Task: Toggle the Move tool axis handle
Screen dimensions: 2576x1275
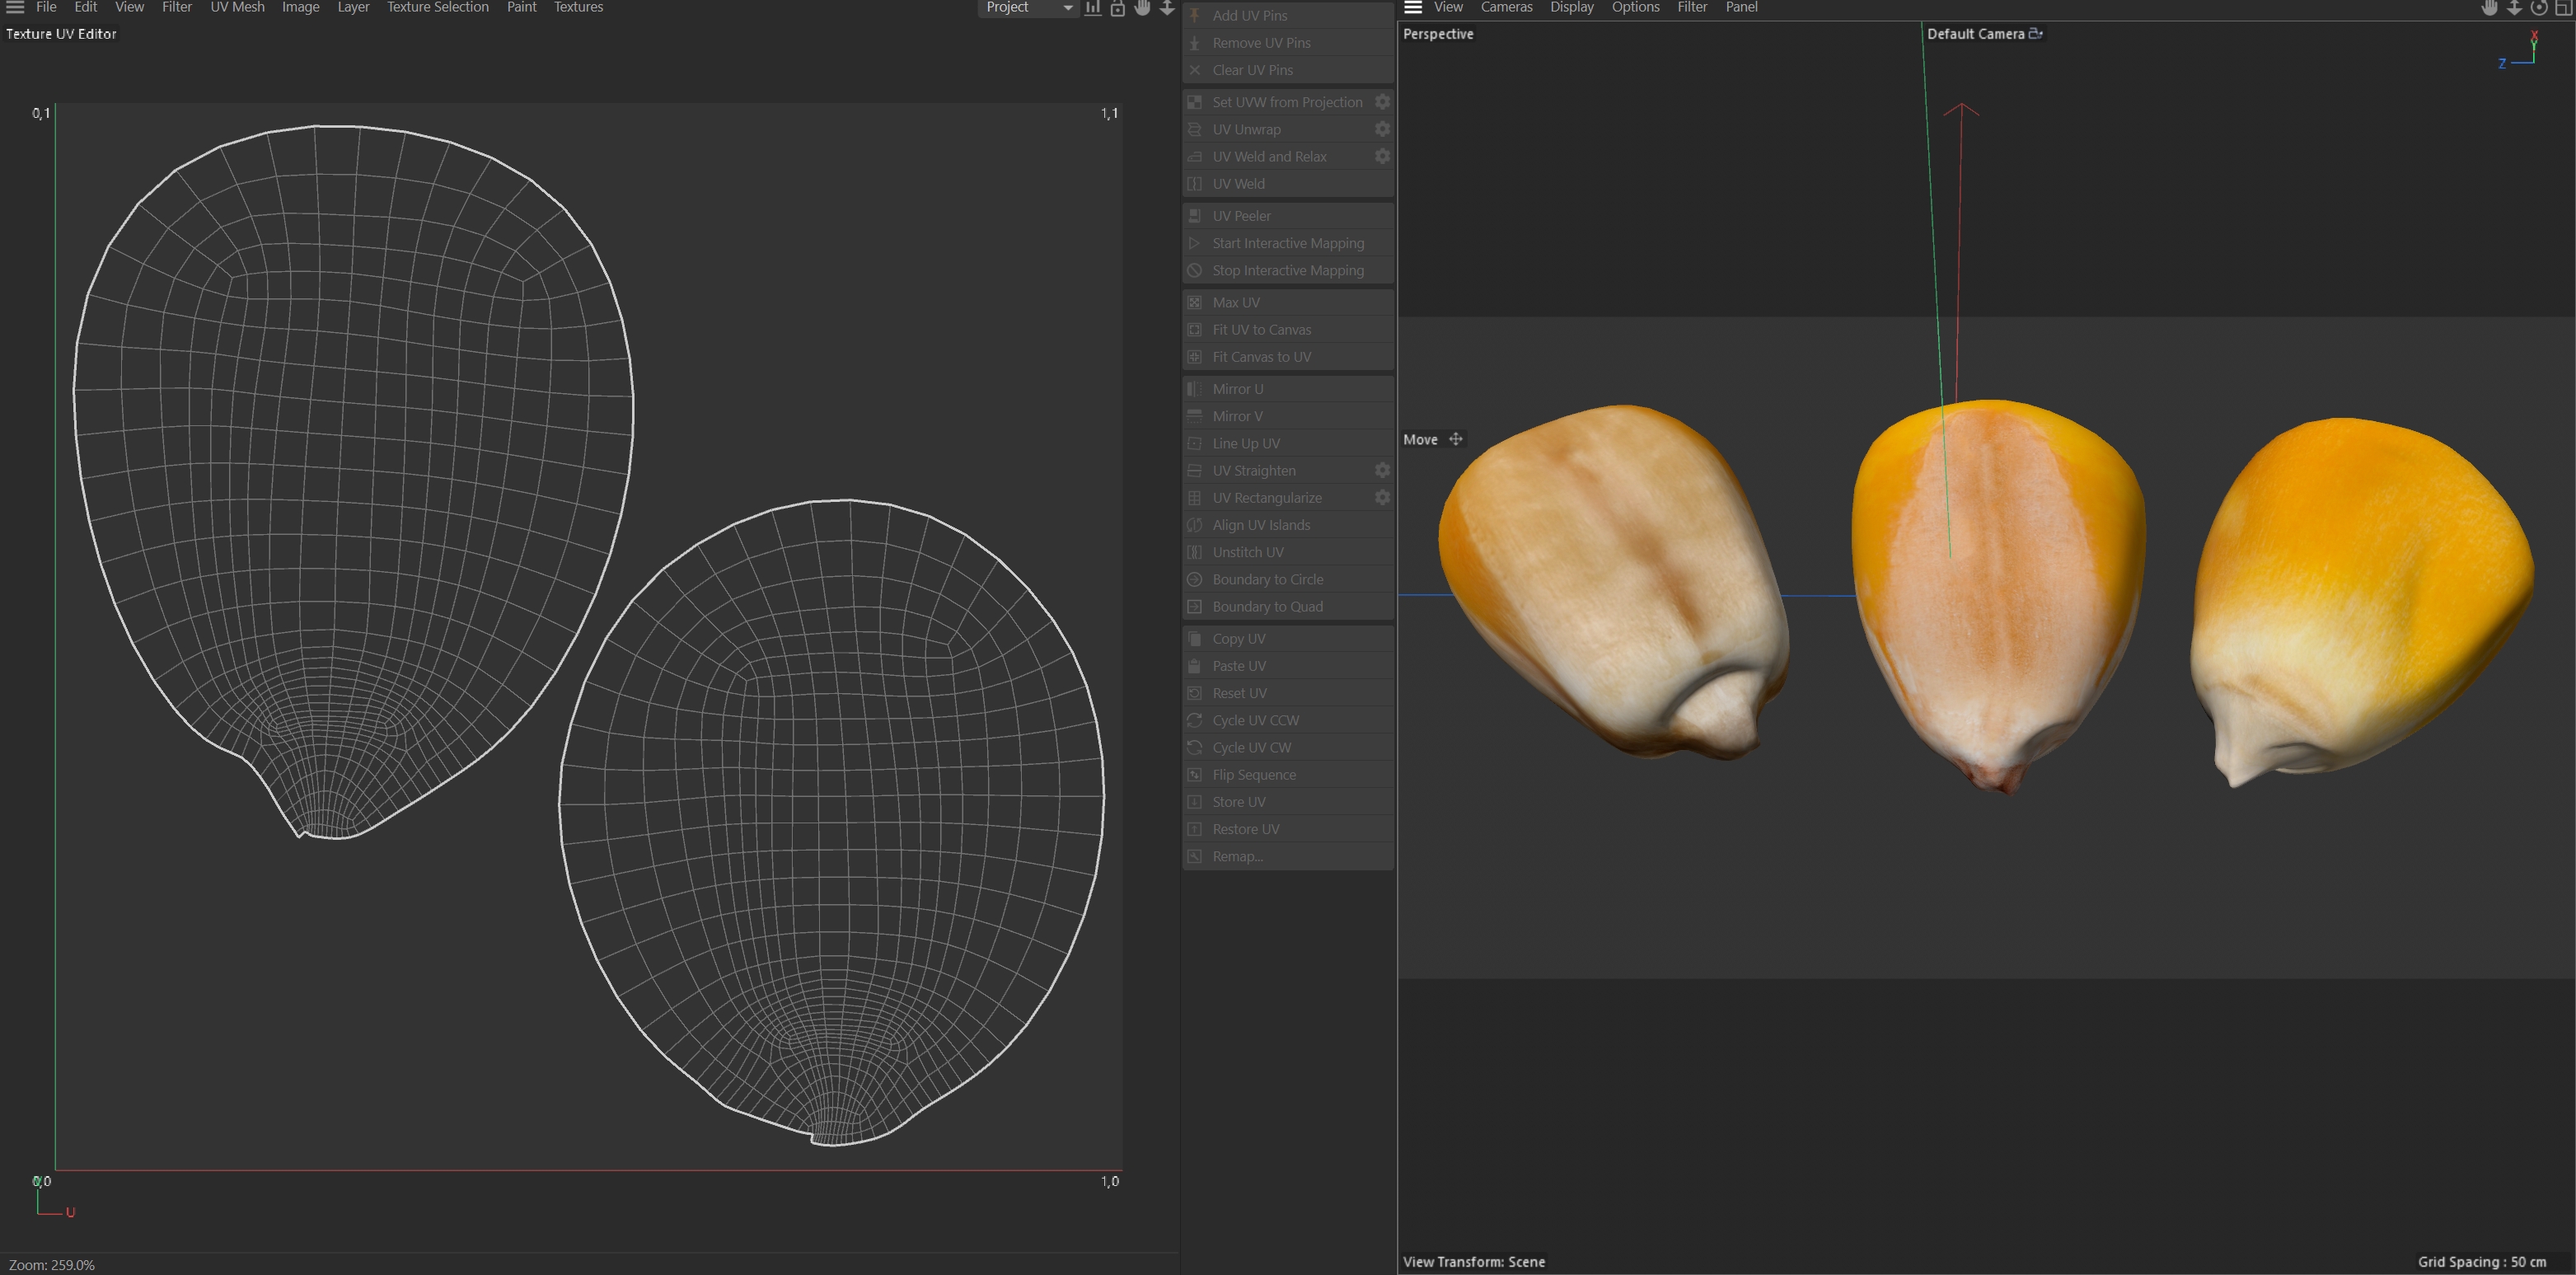Action: click(x=1456, y=439)
